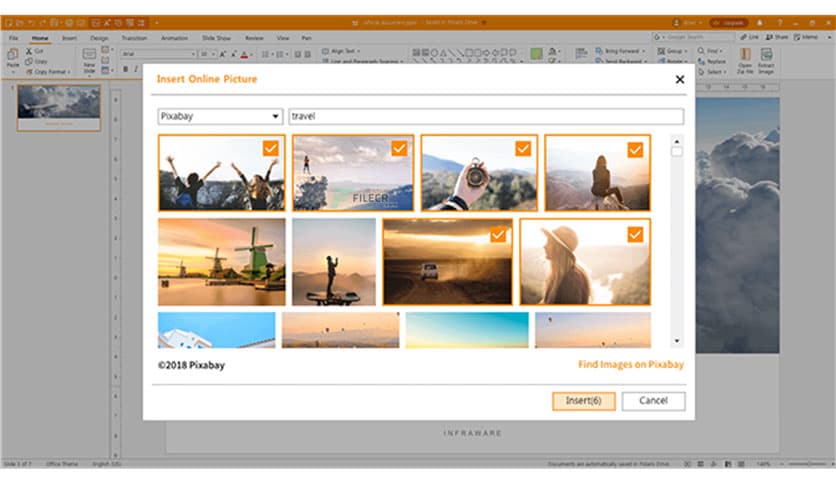Click the green shape fill color swatch
Image resolution: width=836 pixels, height=484 pixels.
click(536, 53)
